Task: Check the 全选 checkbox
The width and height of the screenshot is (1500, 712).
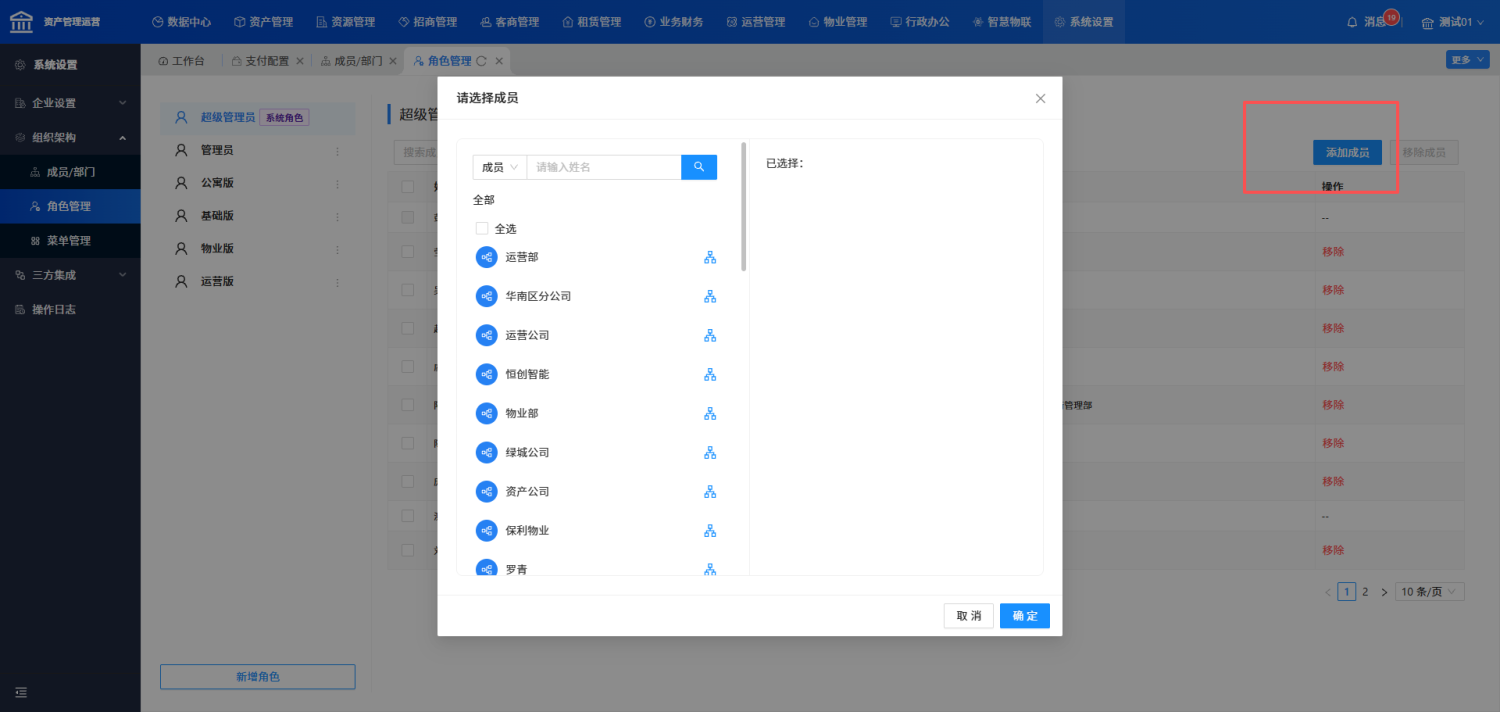Action: pos(482,228)
